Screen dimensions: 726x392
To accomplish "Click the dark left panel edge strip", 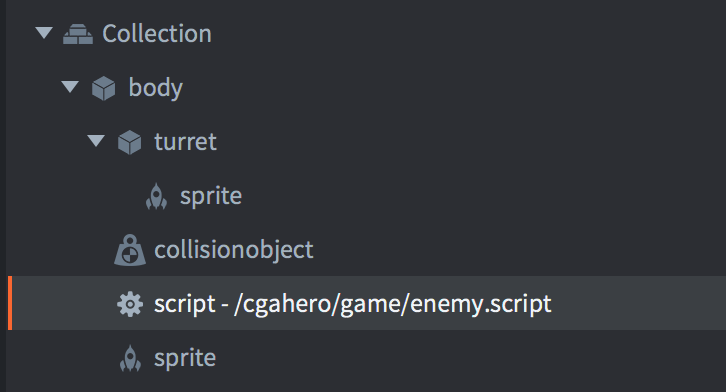I will (3, 196).
